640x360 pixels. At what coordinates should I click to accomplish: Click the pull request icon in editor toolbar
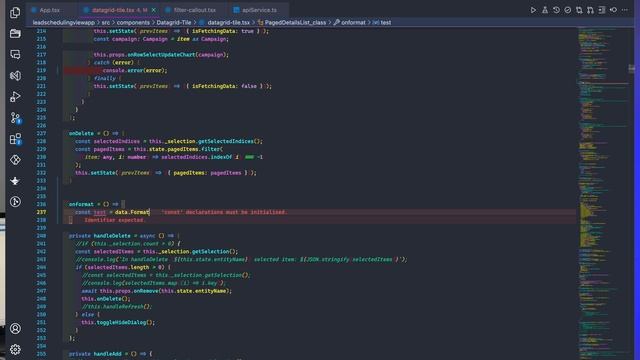click(x=590, y=10)
